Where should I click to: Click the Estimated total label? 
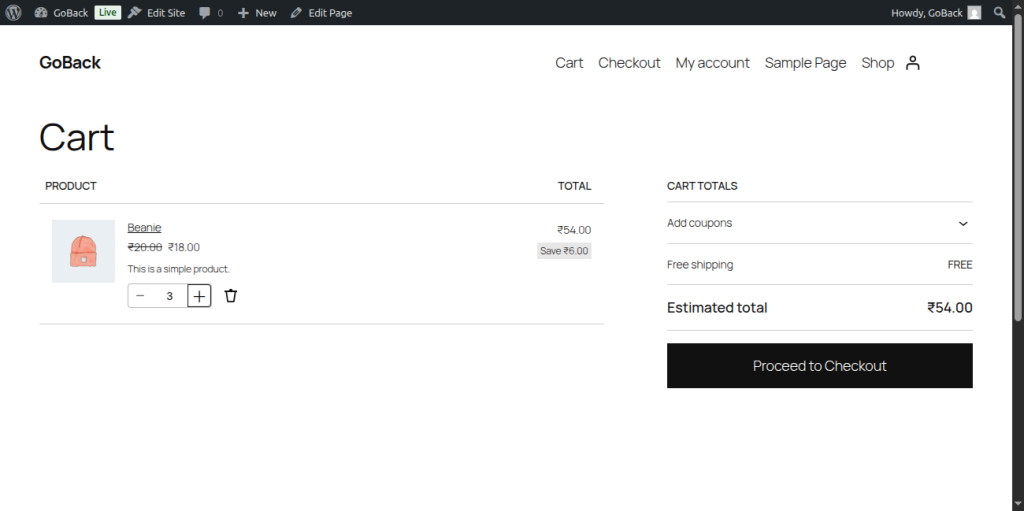(x=717, y=308)
